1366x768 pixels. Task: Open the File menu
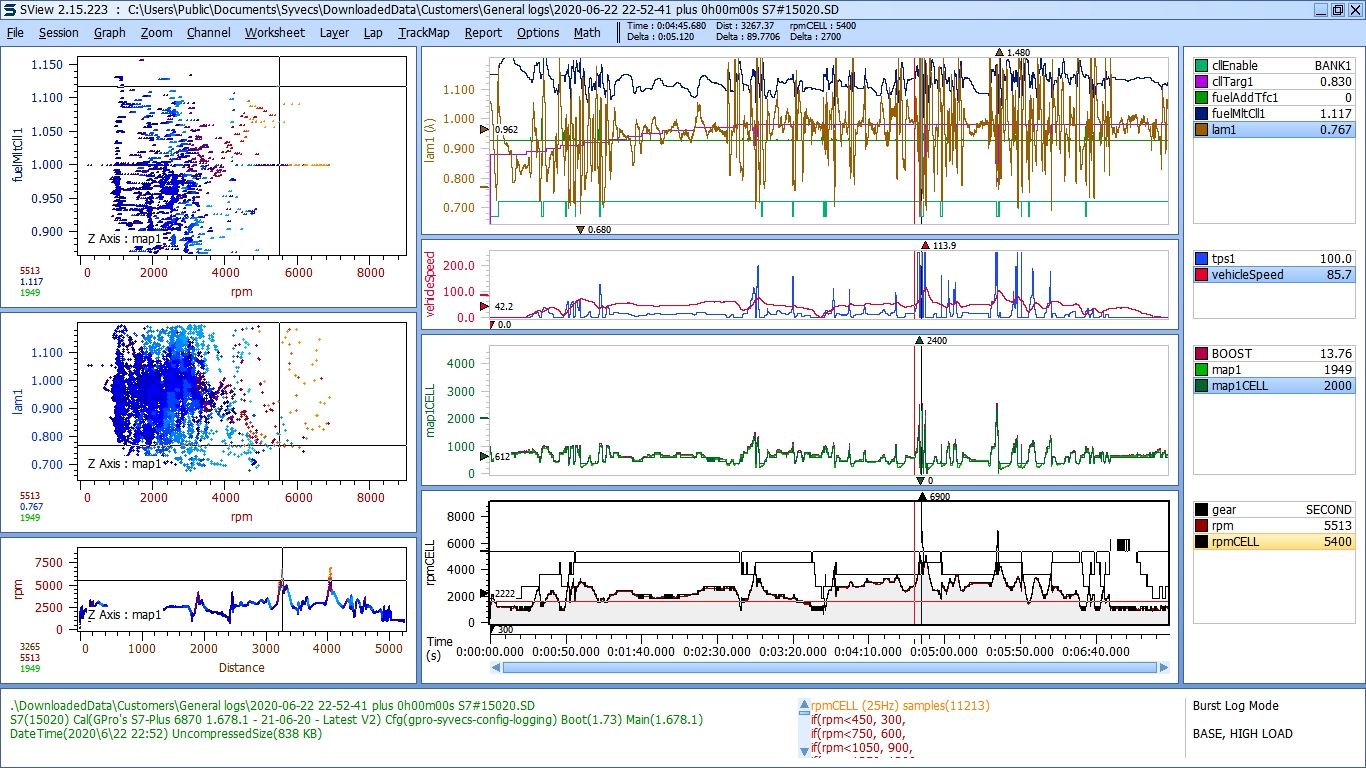coord(15,32)
